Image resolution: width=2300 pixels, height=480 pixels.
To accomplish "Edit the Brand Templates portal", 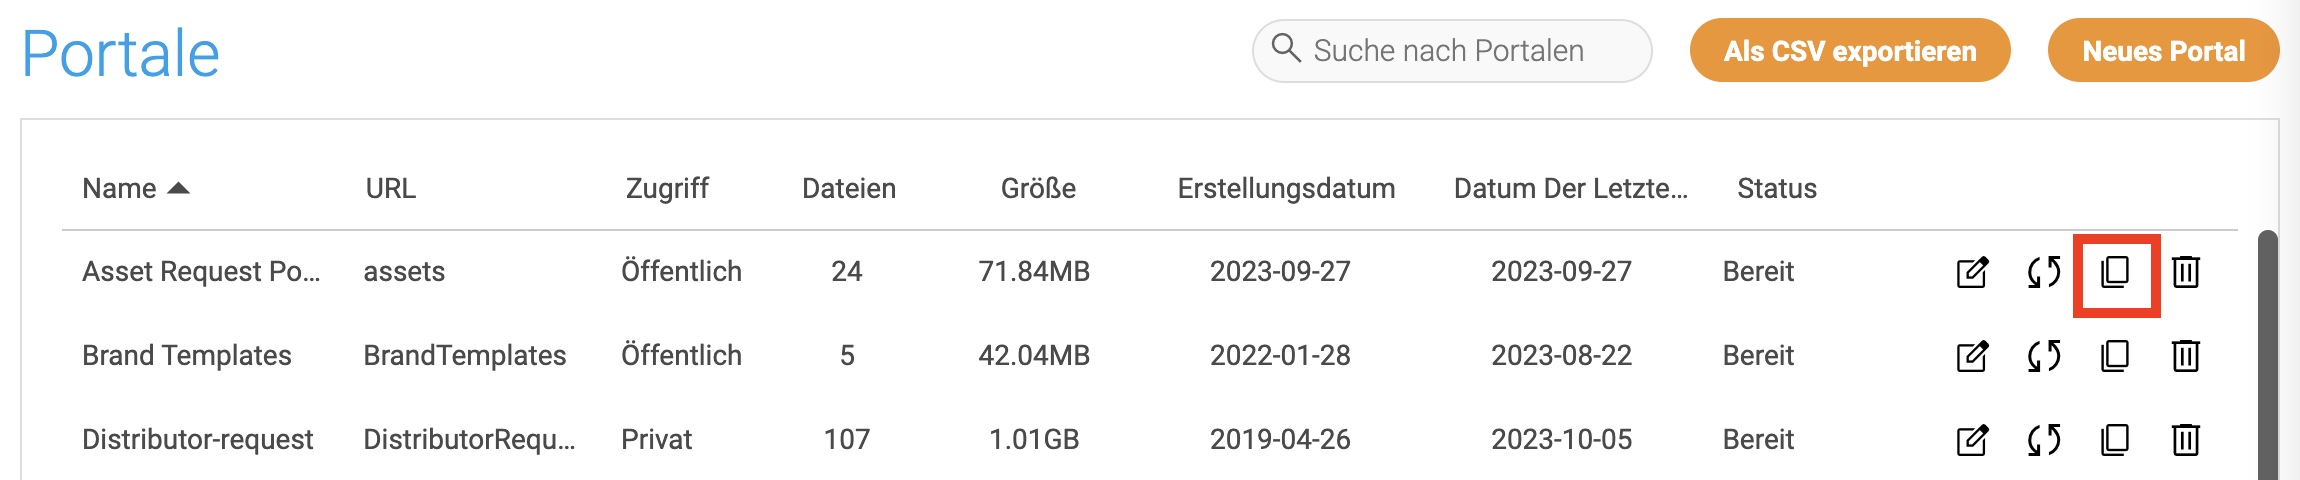I will click(x=1972, y=356).
